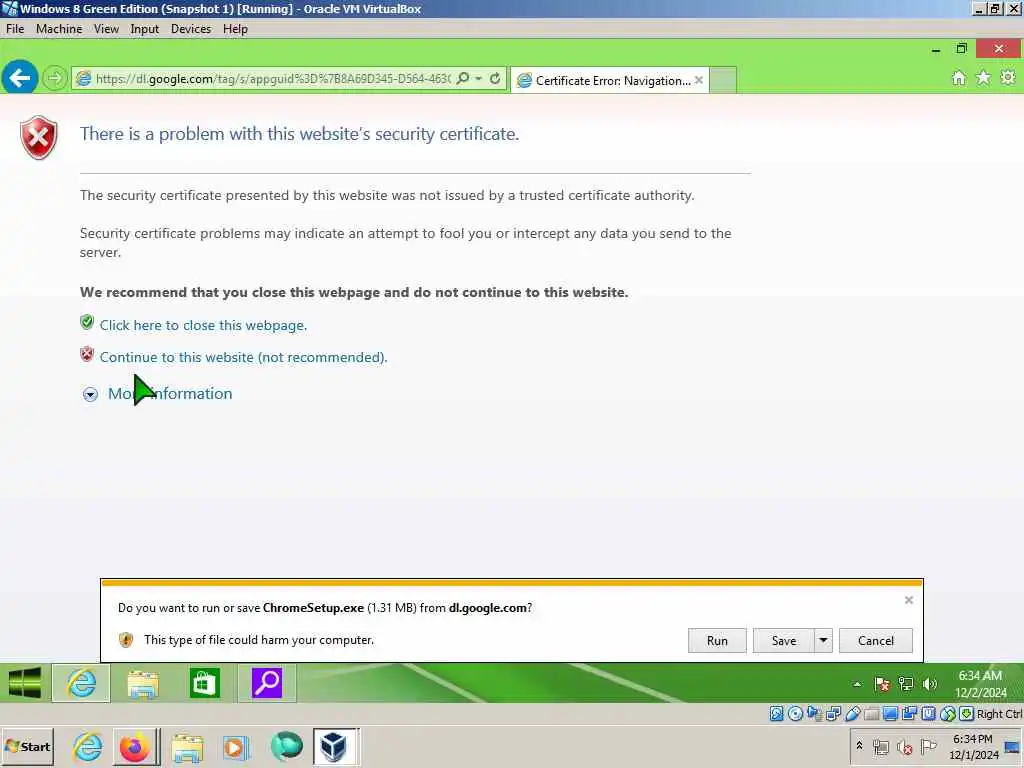Open Internet Explorer on the host taskbar
The image size is (1024, 768).
coord(88,747)
